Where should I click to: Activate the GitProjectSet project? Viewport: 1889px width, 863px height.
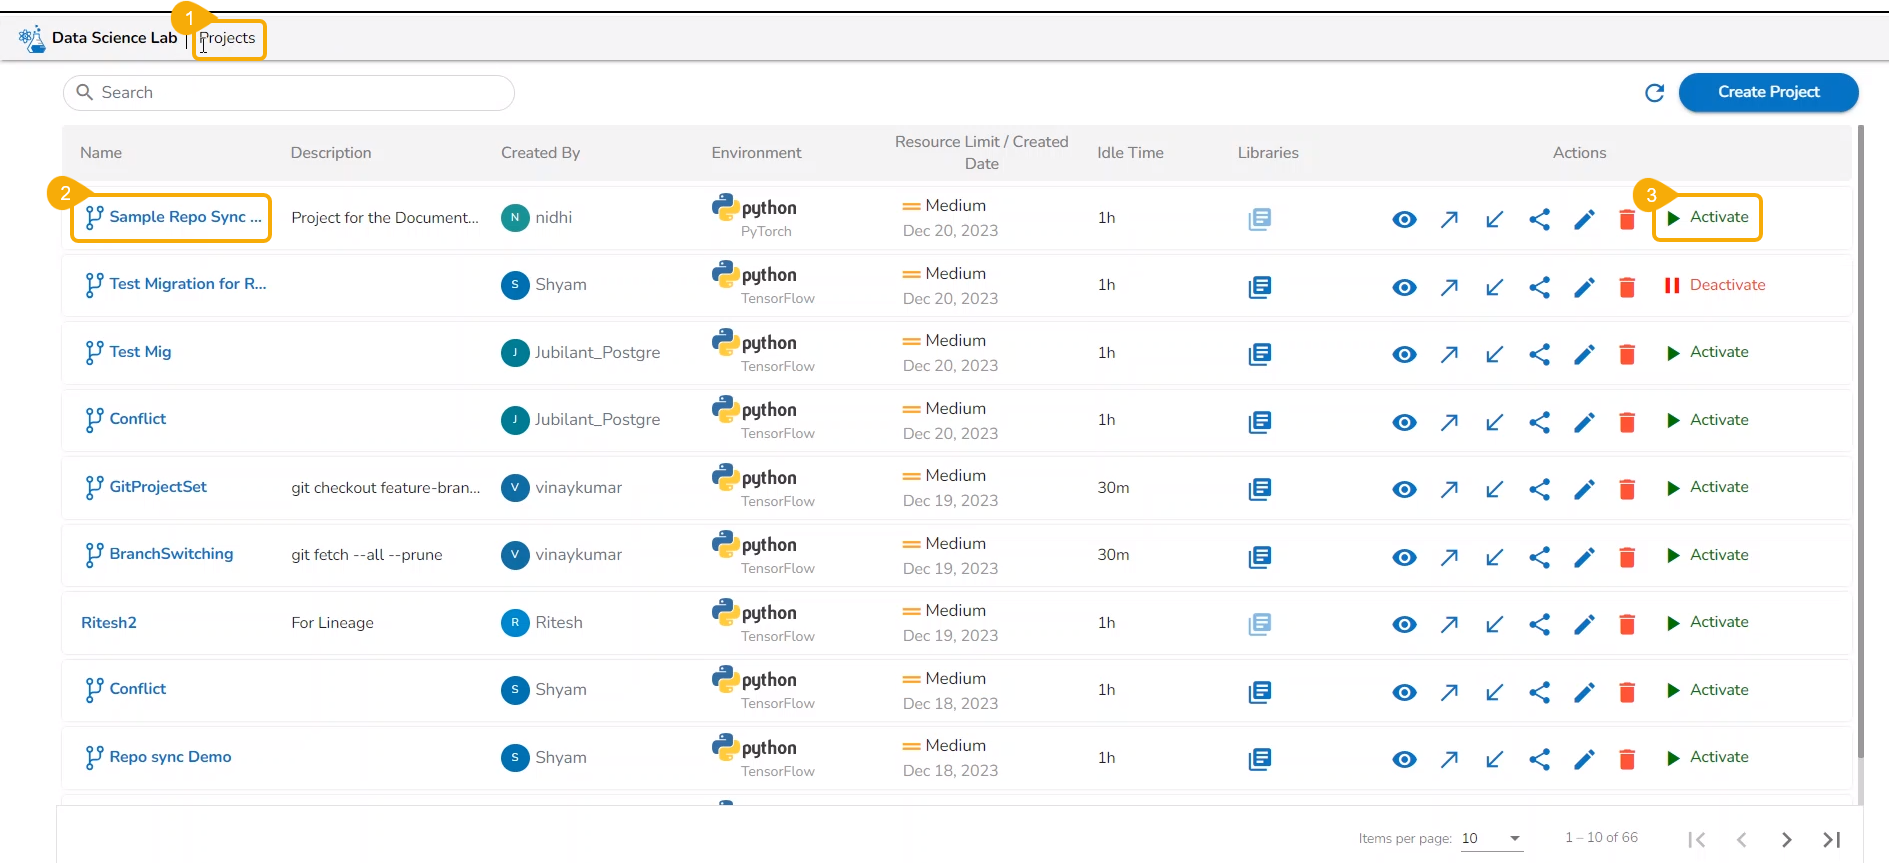click(x=1707, y=488)
